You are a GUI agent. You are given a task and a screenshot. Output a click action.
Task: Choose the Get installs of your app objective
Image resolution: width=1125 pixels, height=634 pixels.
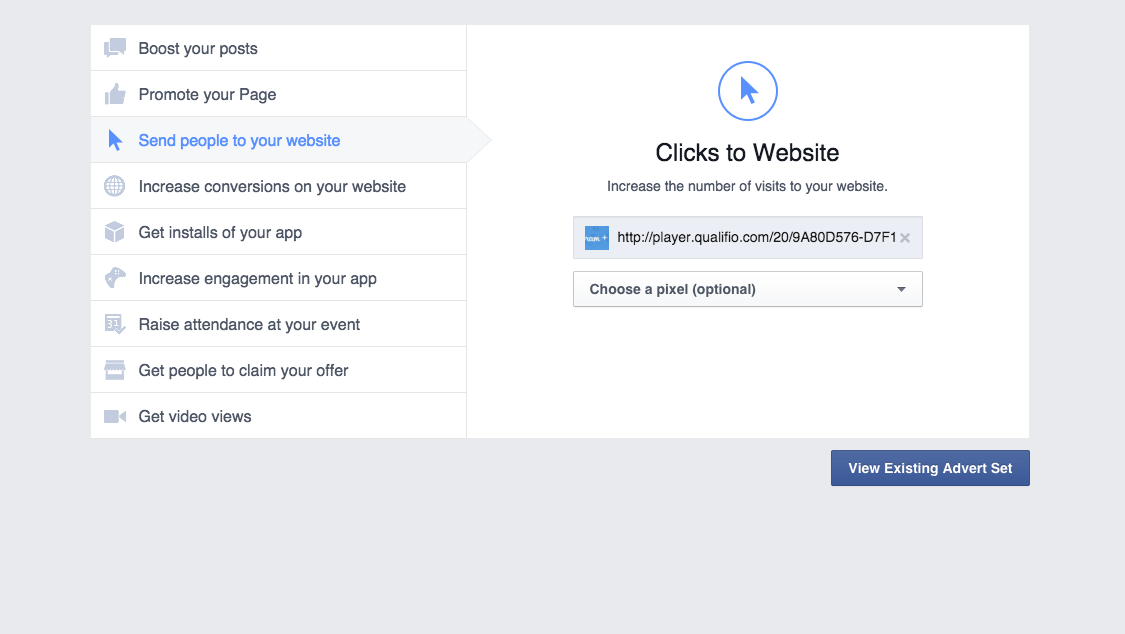tap(220, 232)
